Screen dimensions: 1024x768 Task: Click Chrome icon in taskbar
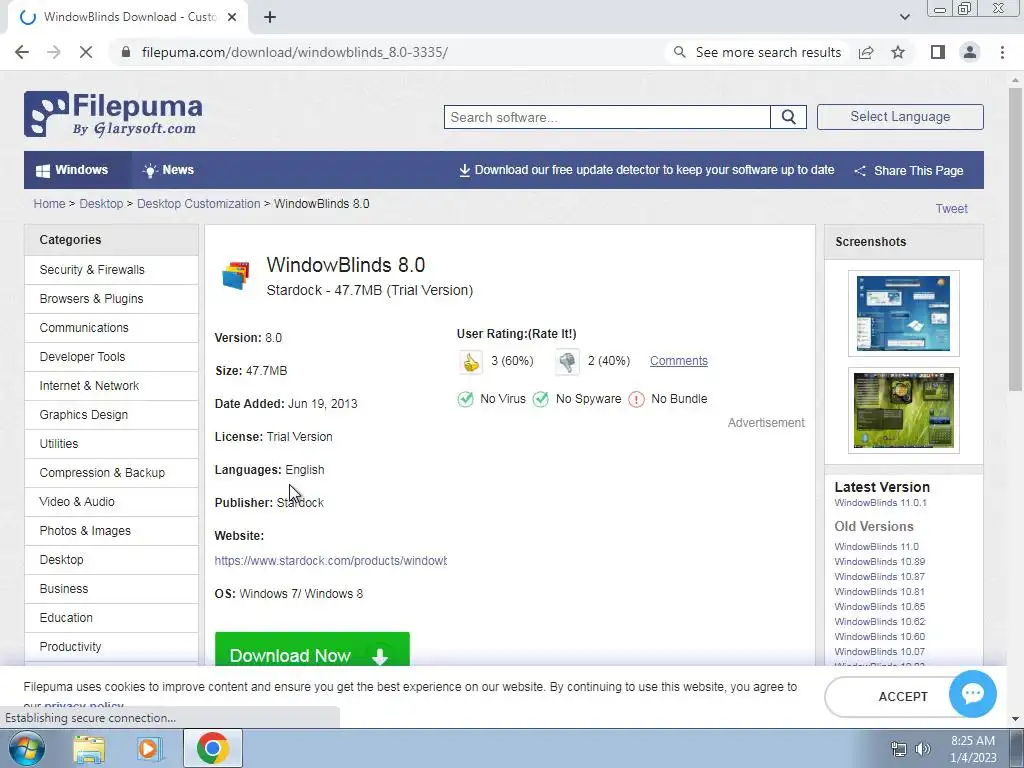click(x=212, y=748)
